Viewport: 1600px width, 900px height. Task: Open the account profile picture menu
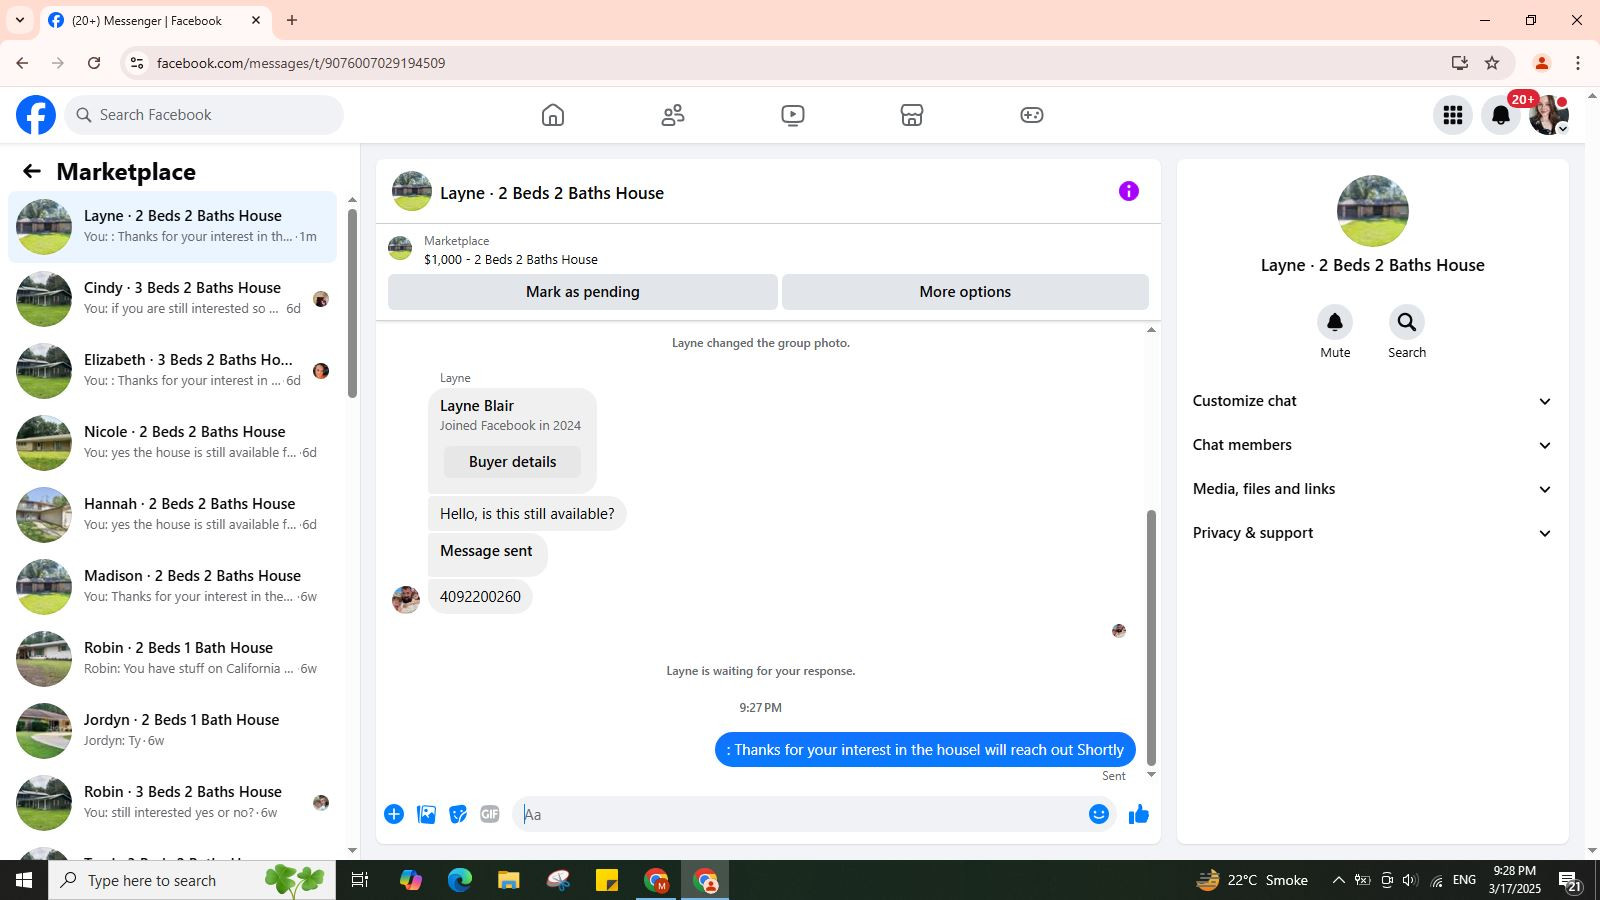pos(1549,115)
